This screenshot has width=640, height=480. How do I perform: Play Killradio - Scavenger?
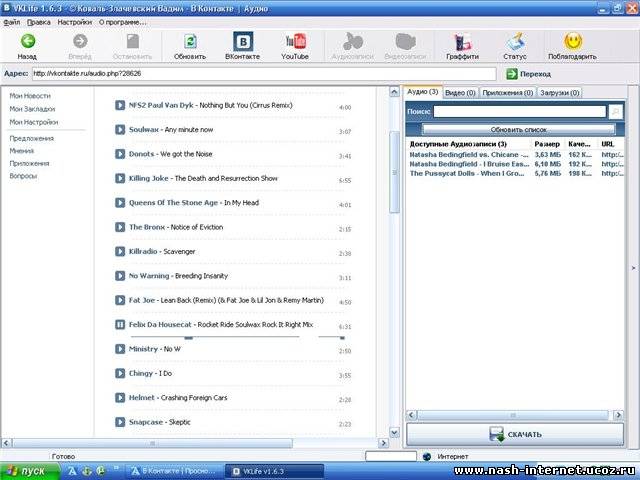120,251
